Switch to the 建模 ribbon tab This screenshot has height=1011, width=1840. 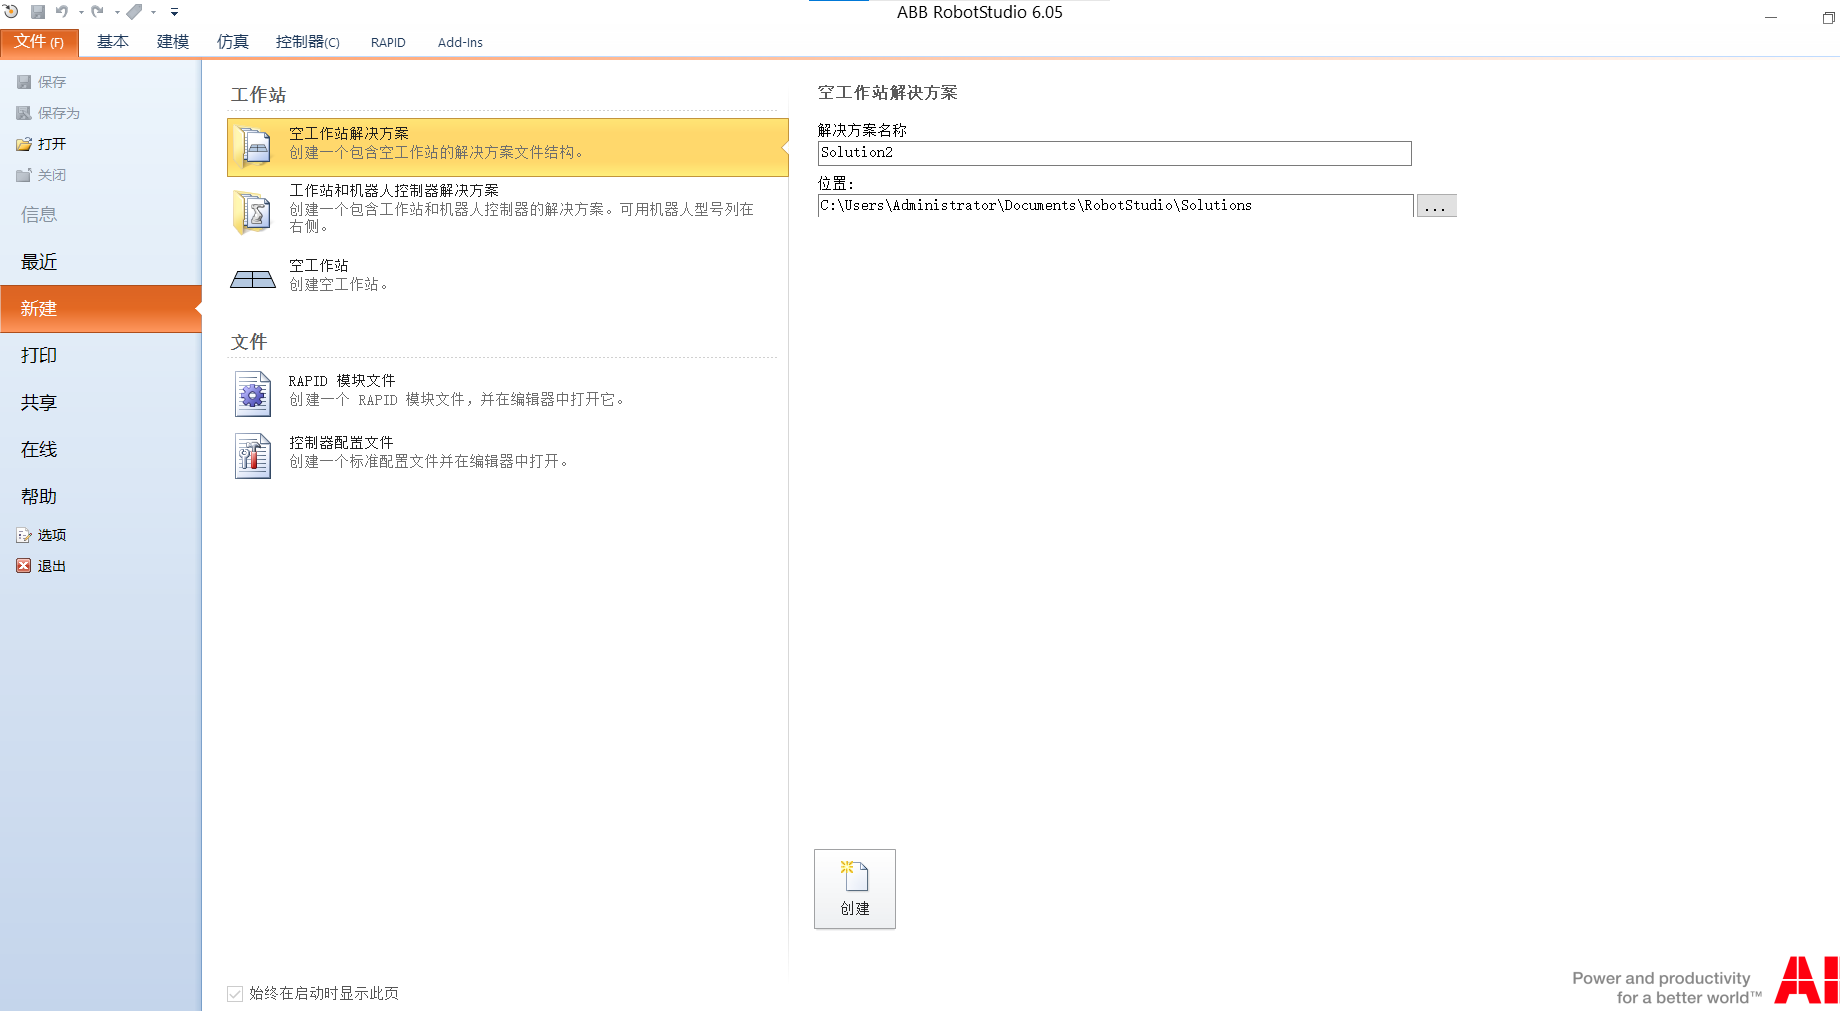click(x=172, y=42)
